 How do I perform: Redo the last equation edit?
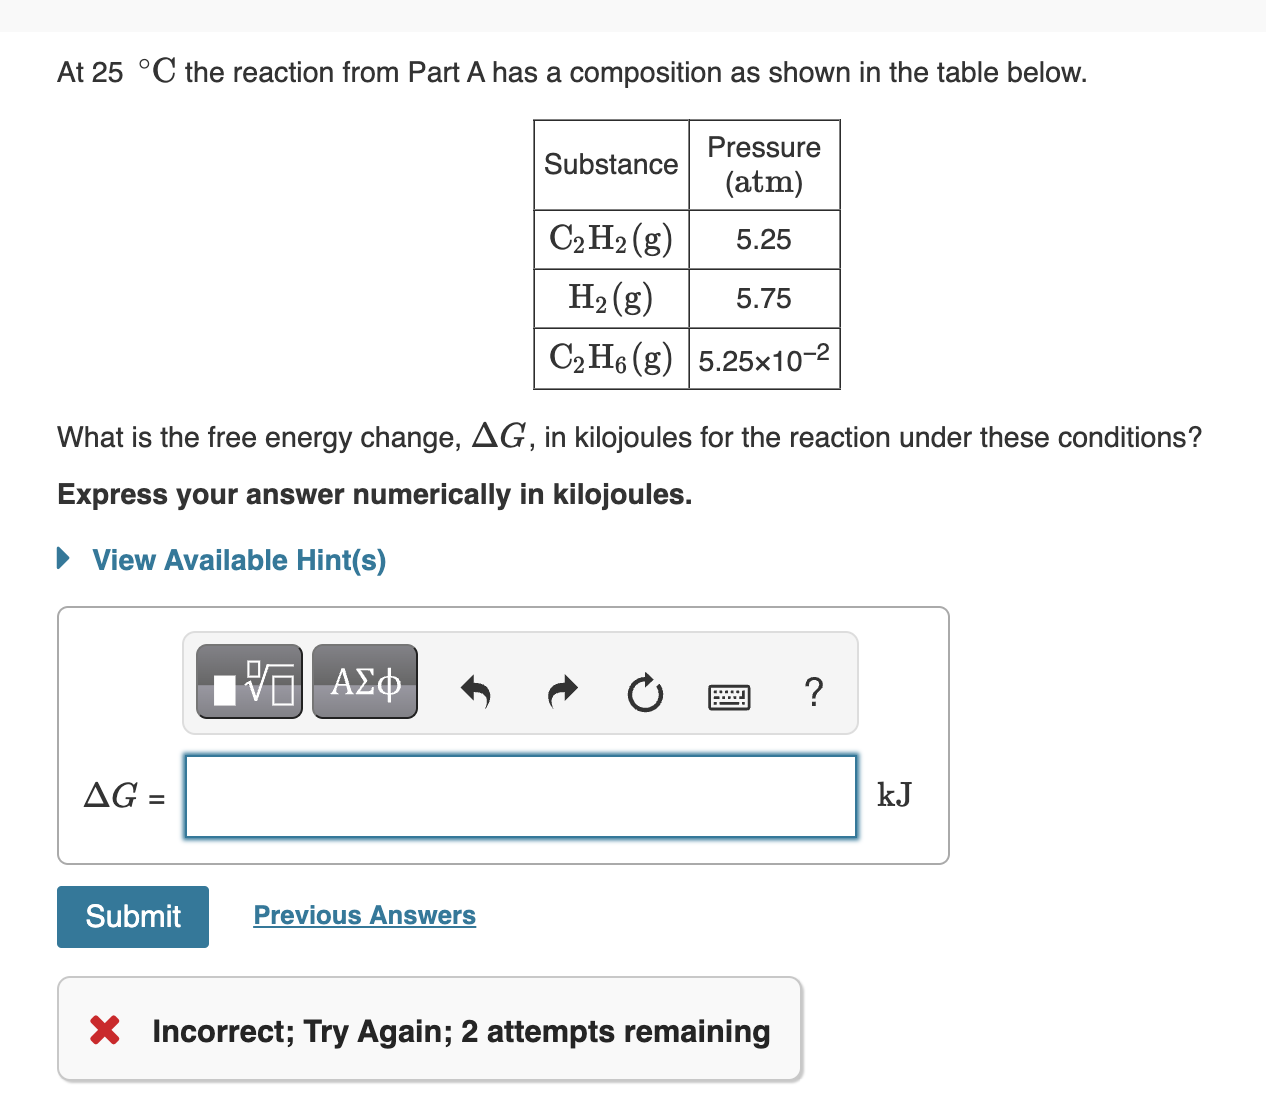coord(561,692)
